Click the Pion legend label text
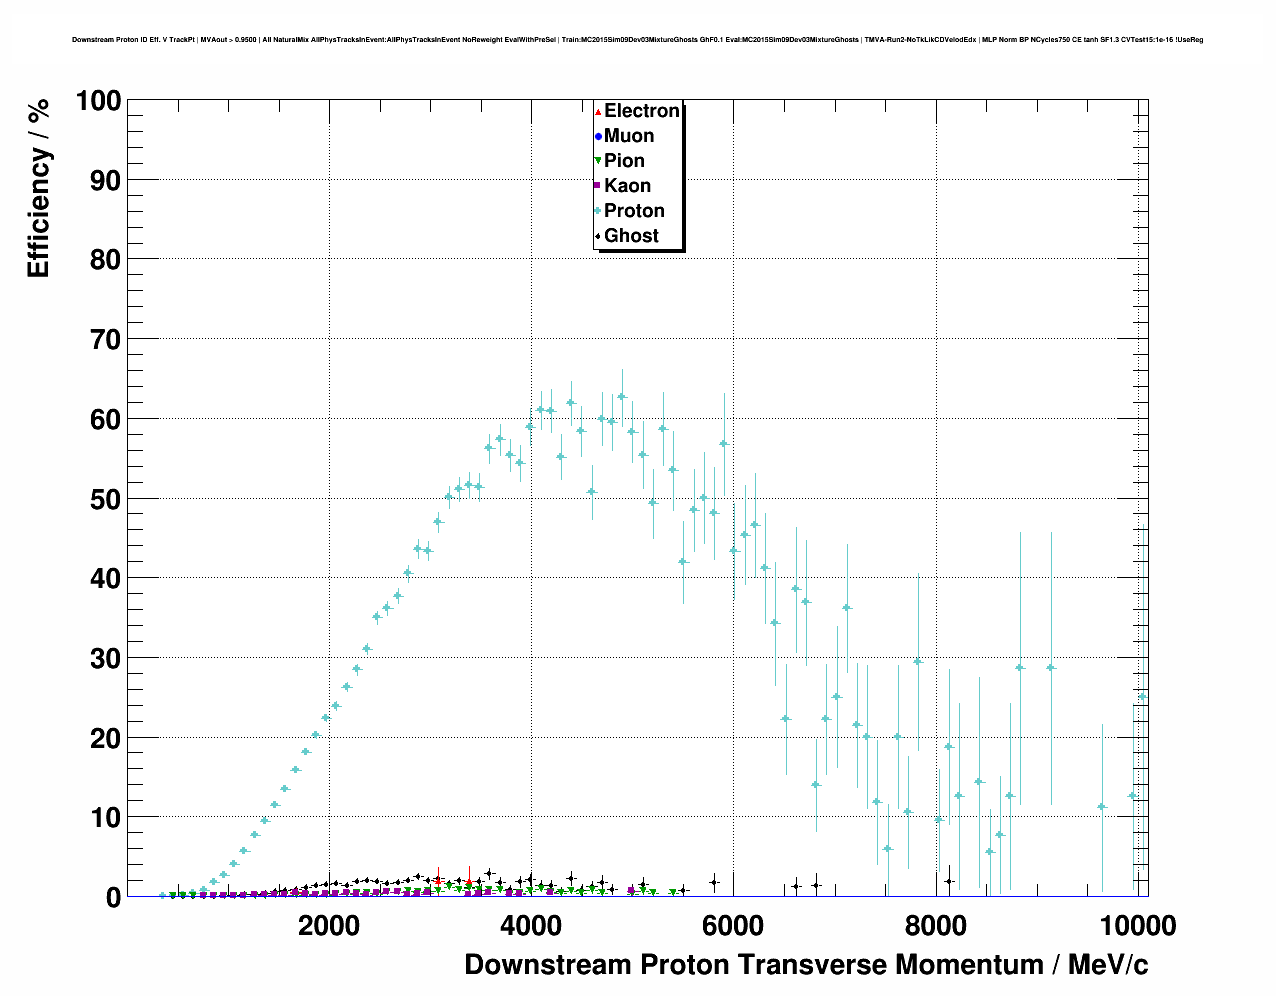1276x996 pixels. tap(624, 161)
